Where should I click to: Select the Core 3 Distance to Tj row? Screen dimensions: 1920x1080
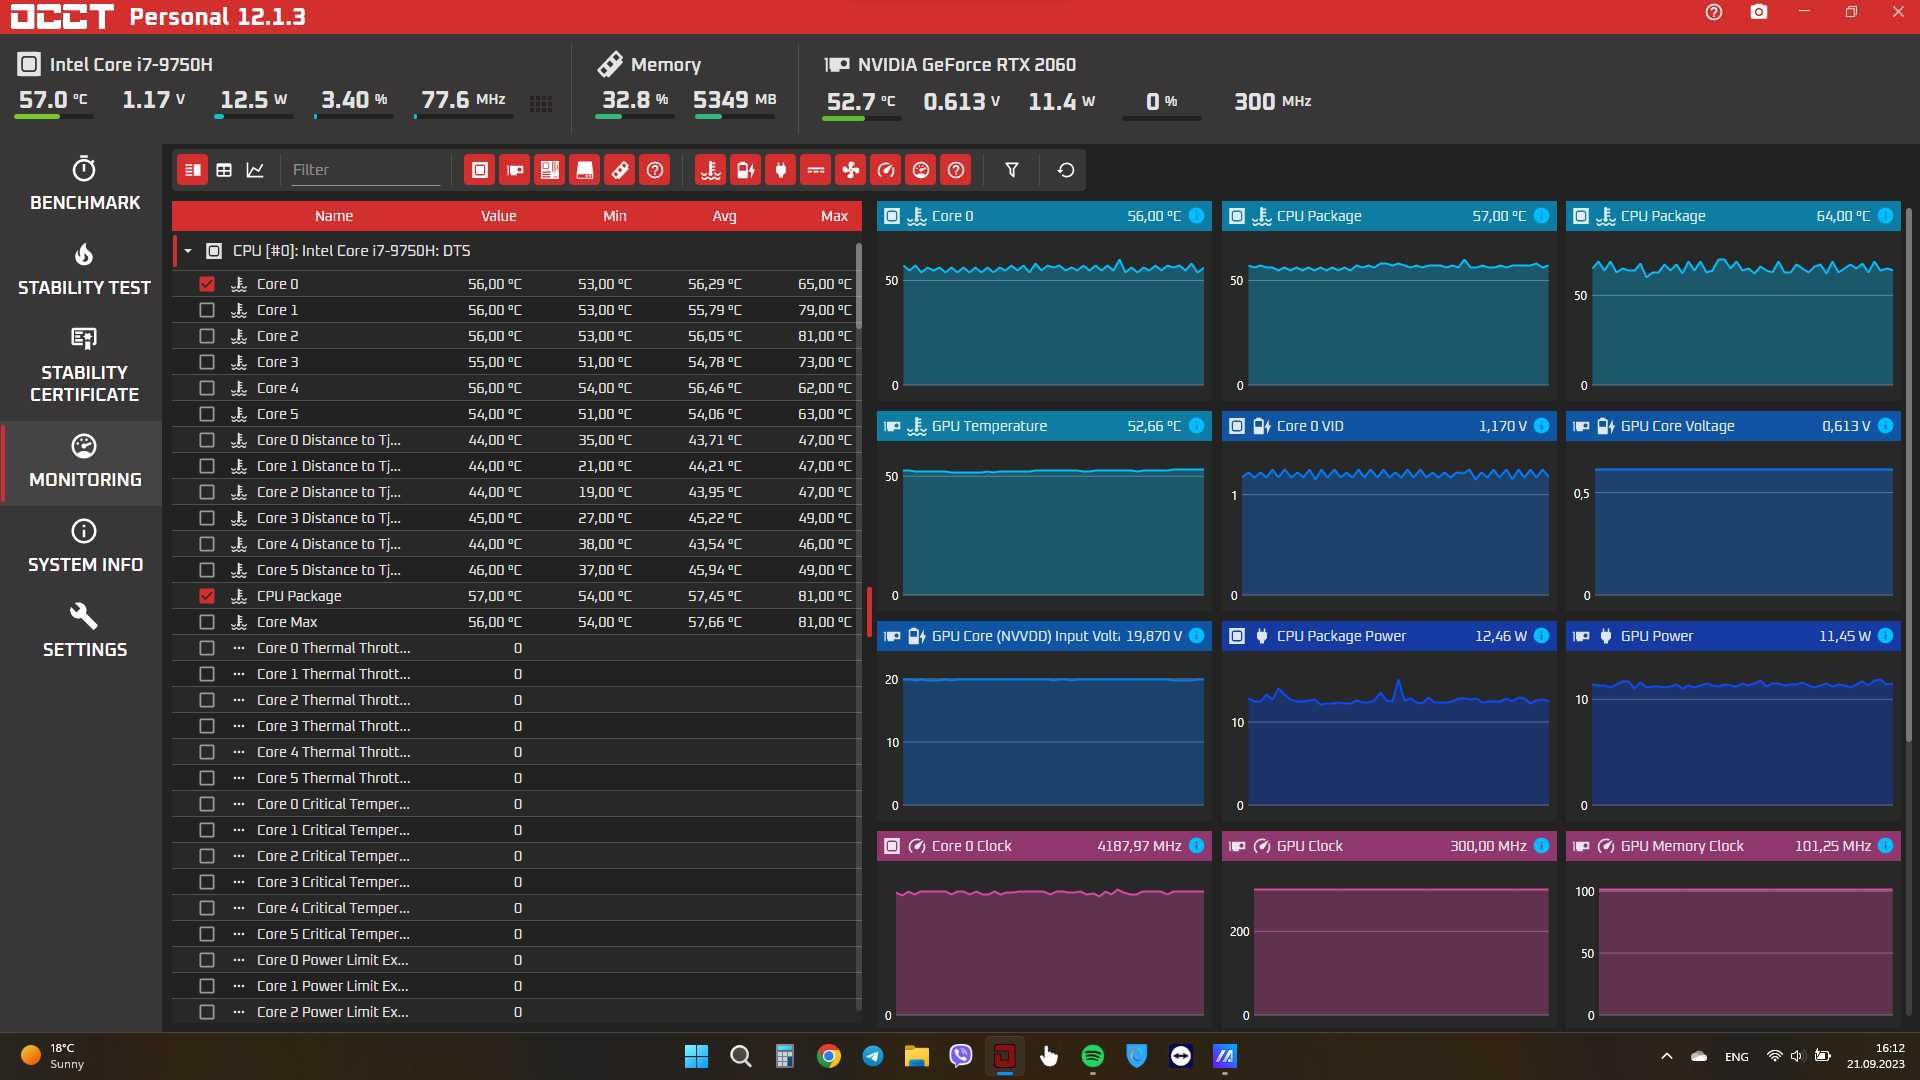[x=516, y=518]
